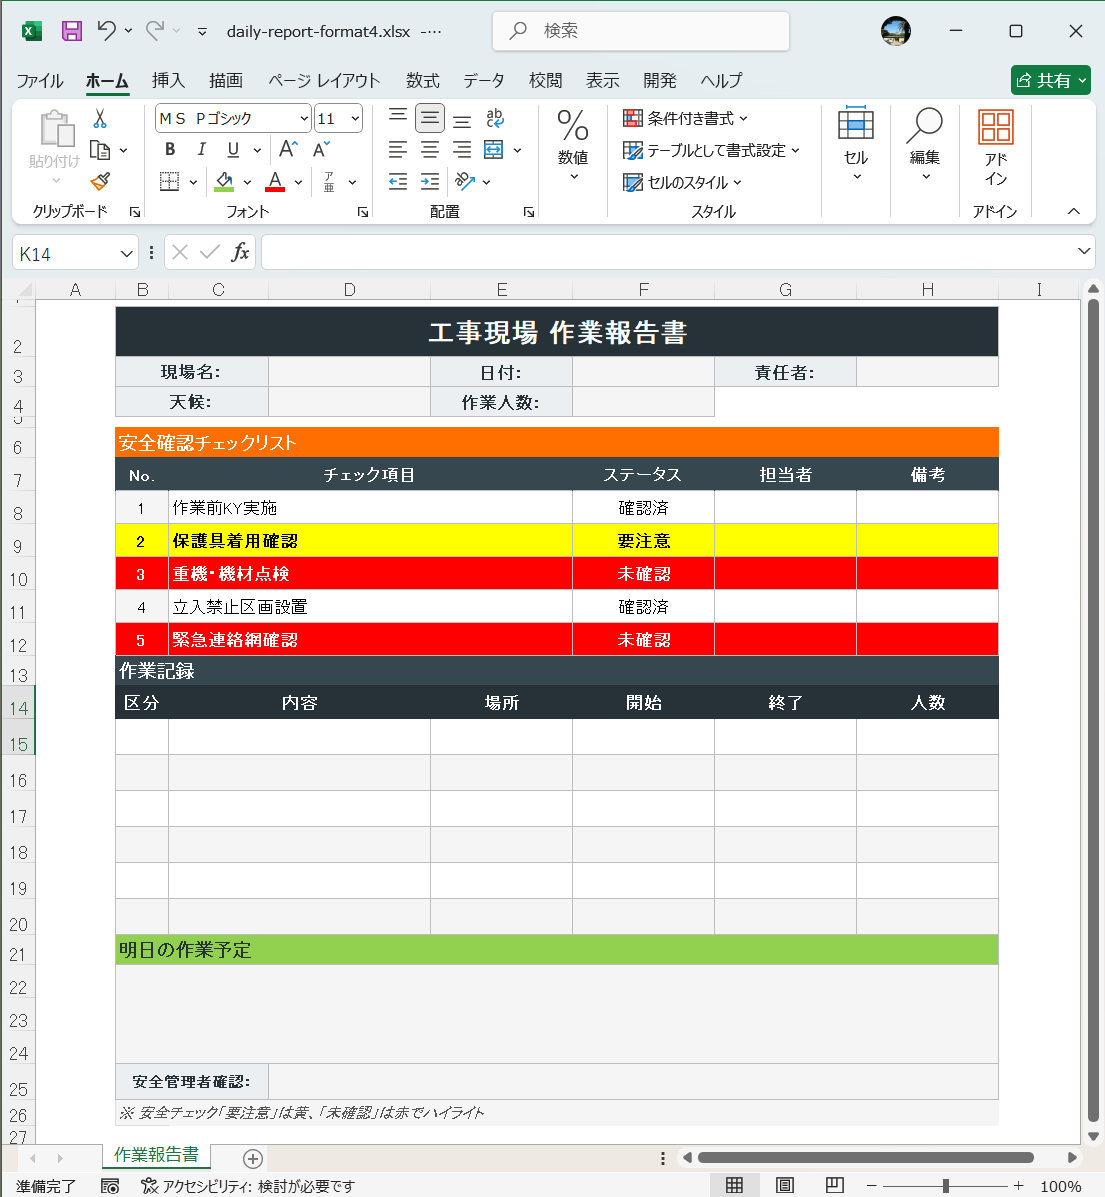Apply fill color bucket icon
1105x1197 pixels.
coord(224,182)
